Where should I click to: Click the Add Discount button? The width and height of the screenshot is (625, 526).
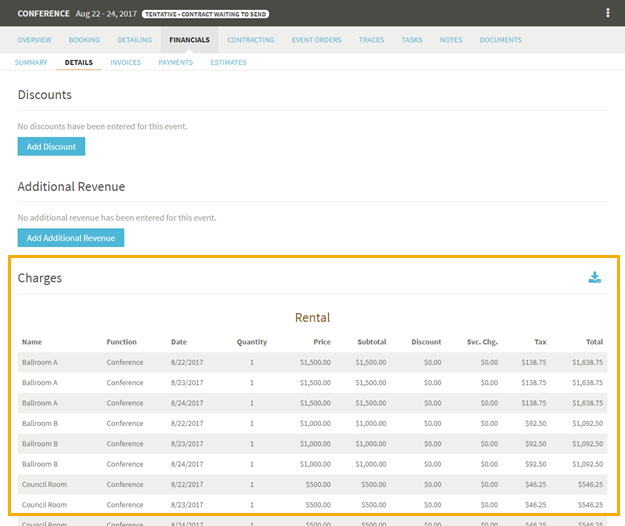pos(51,147)
